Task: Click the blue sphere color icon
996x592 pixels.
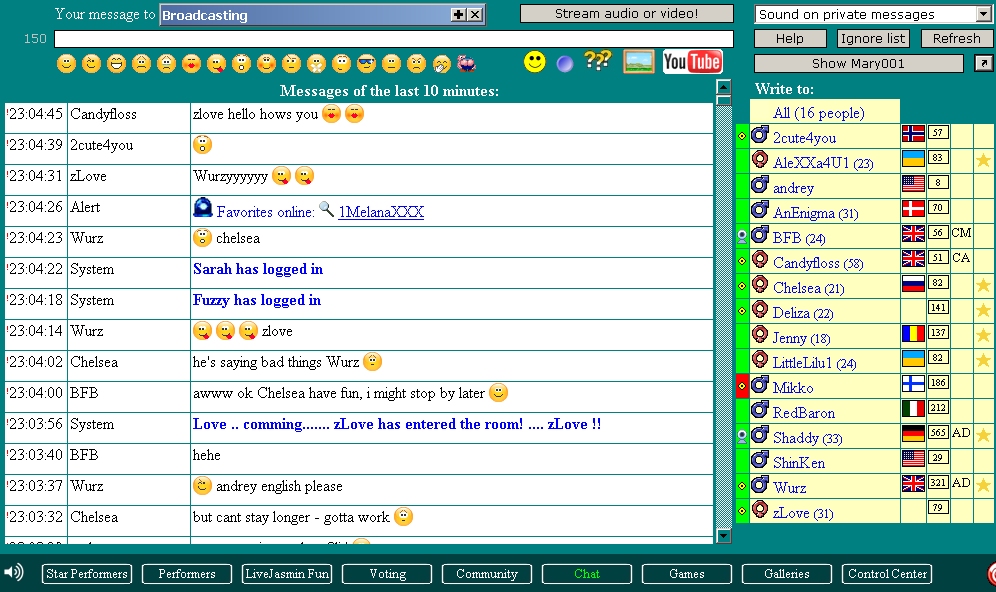Action: pos(565,64)
